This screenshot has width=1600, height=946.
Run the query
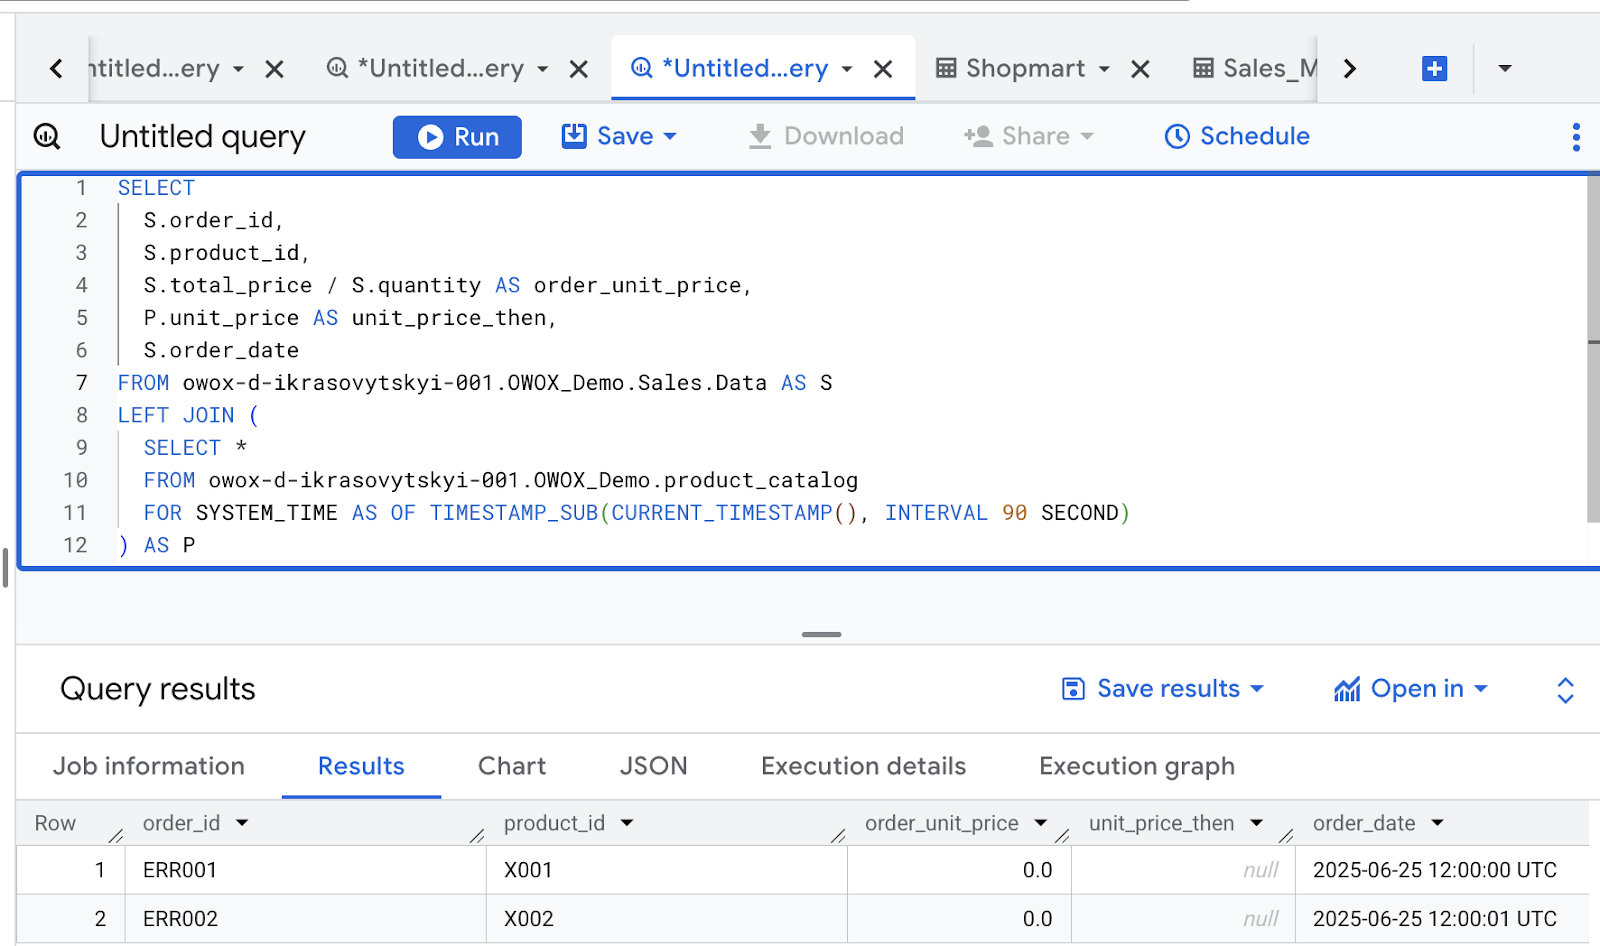click(x=457, y=137)
